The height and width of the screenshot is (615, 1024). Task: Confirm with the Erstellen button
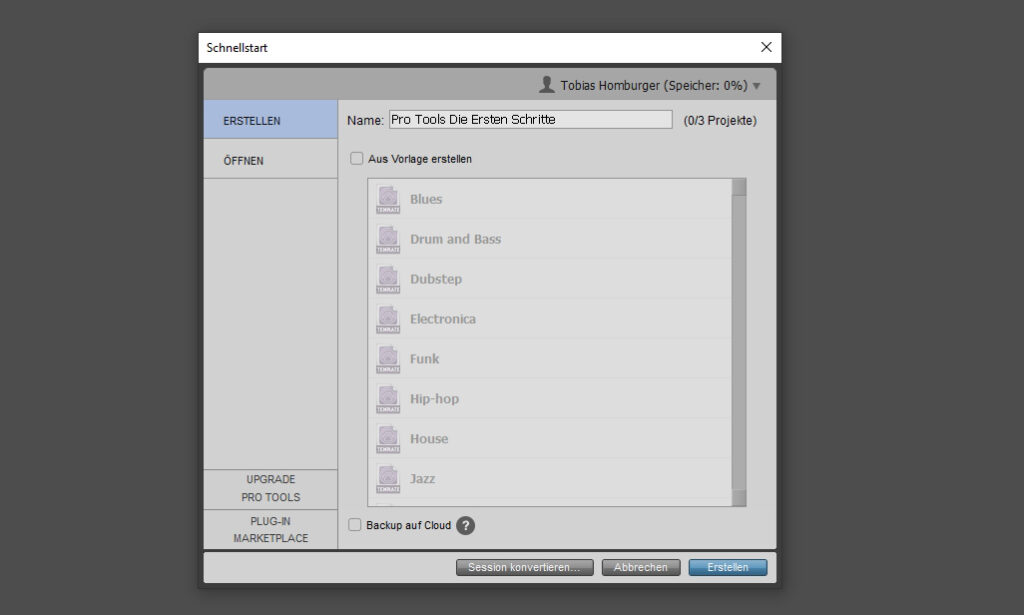[x=728, y=567]
